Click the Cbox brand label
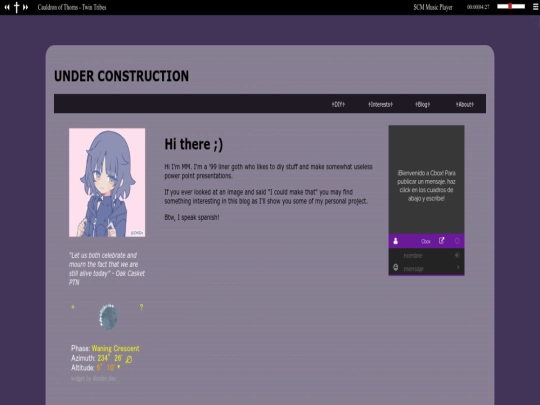Viewport: 540px width, 405px height. 426,241
